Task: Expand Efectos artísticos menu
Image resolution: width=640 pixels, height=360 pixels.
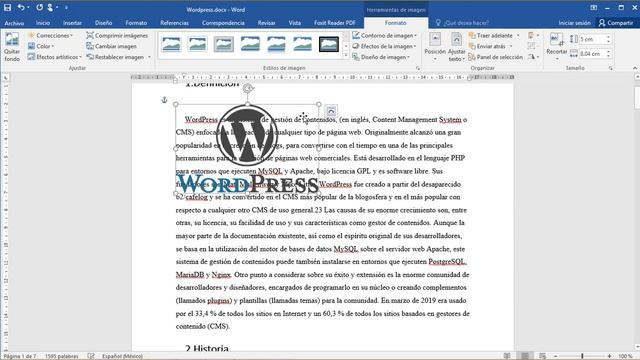Action: [x=55, y=57]
